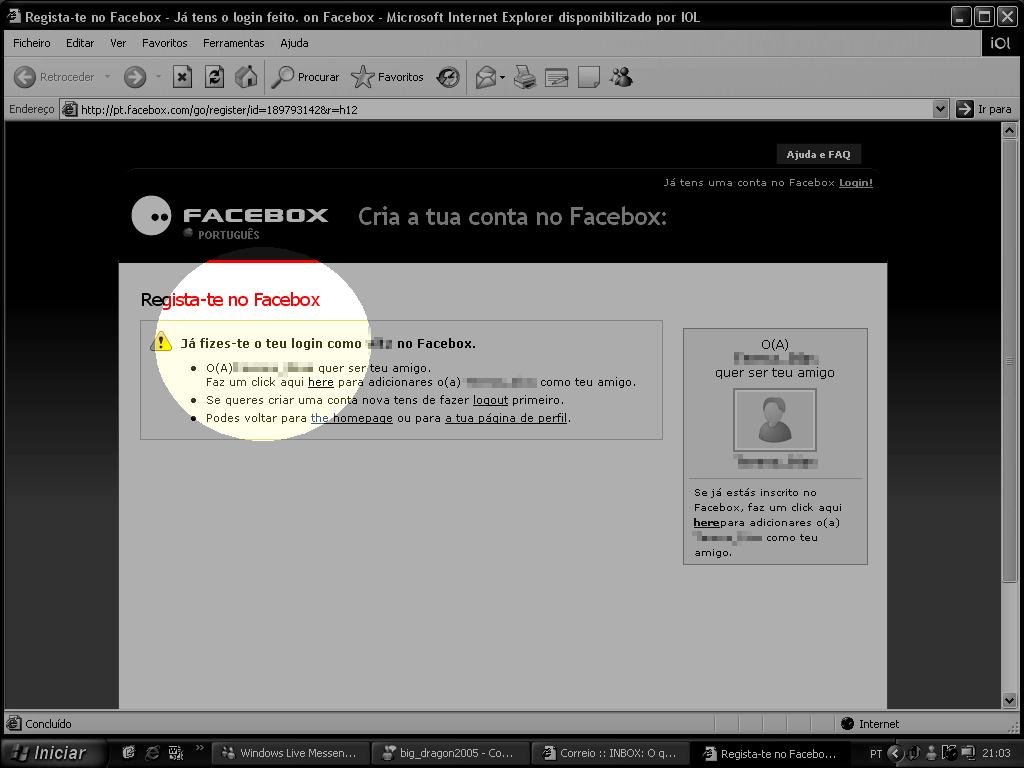Screen dimensions: 1024x768
Task: Click the 'Regista-te no Facebox' heading text
Action: coord(231,300)
